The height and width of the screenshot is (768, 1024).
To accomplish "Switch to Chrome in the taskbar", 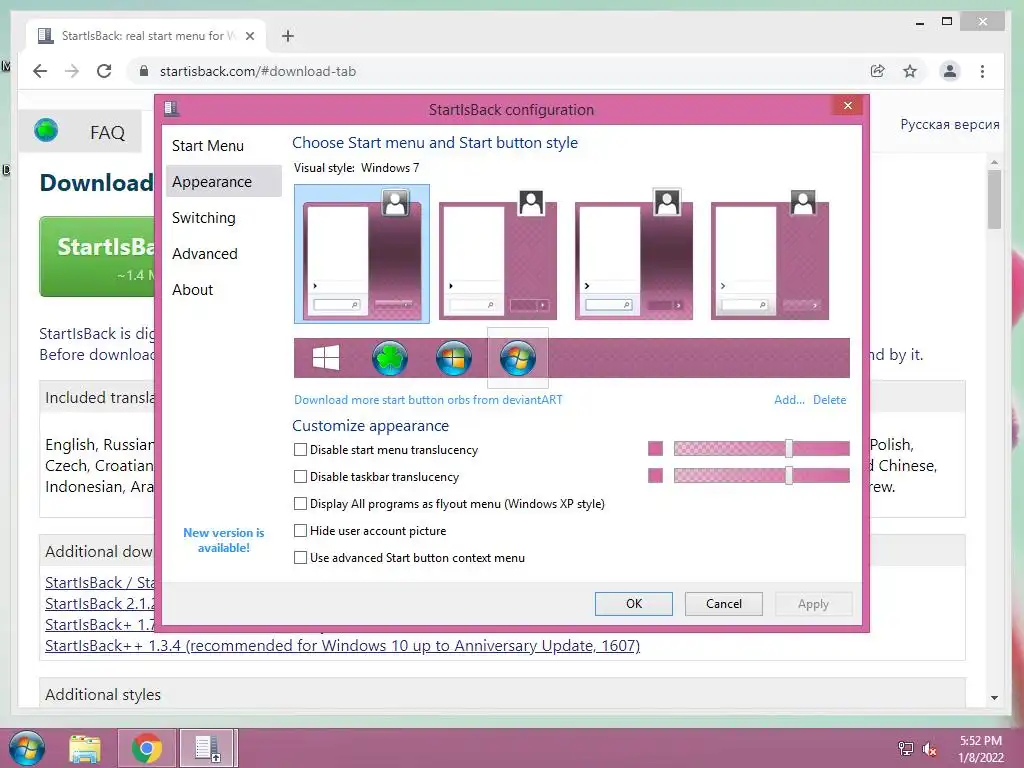I will click(x=146, y=748).
